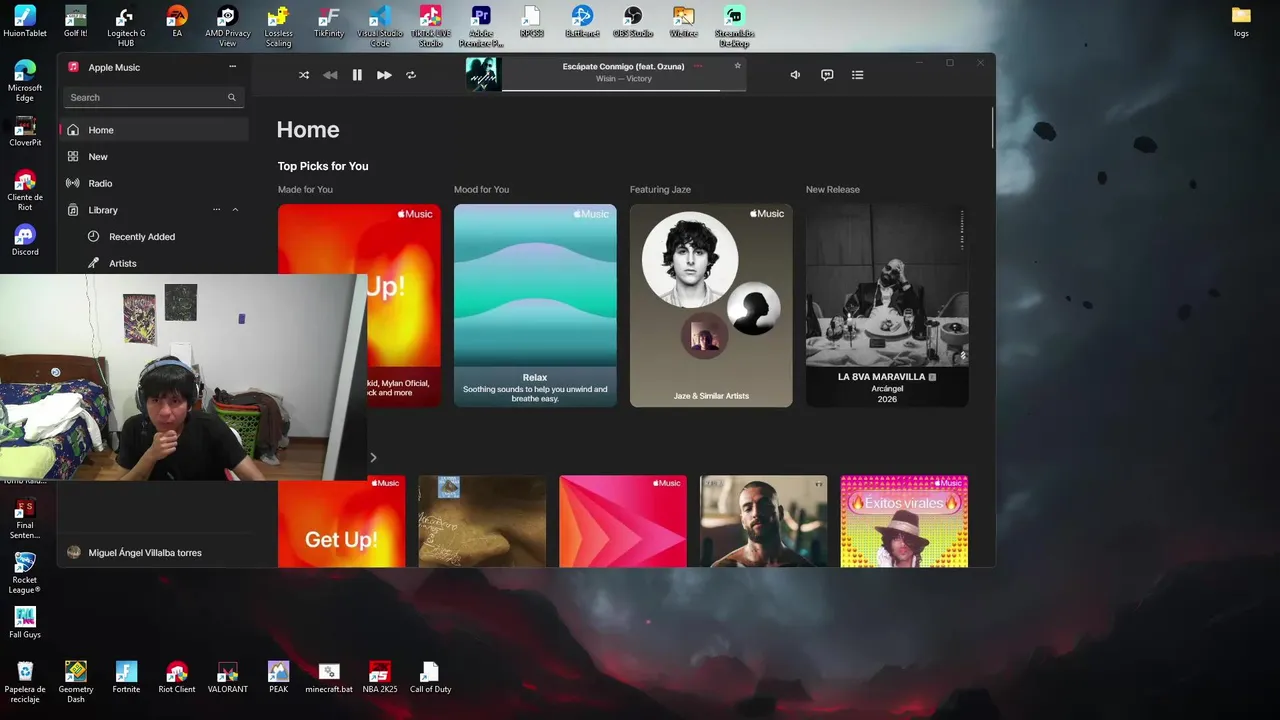Show the lyrics panel
1280x720 pixels.
[827, 75]
